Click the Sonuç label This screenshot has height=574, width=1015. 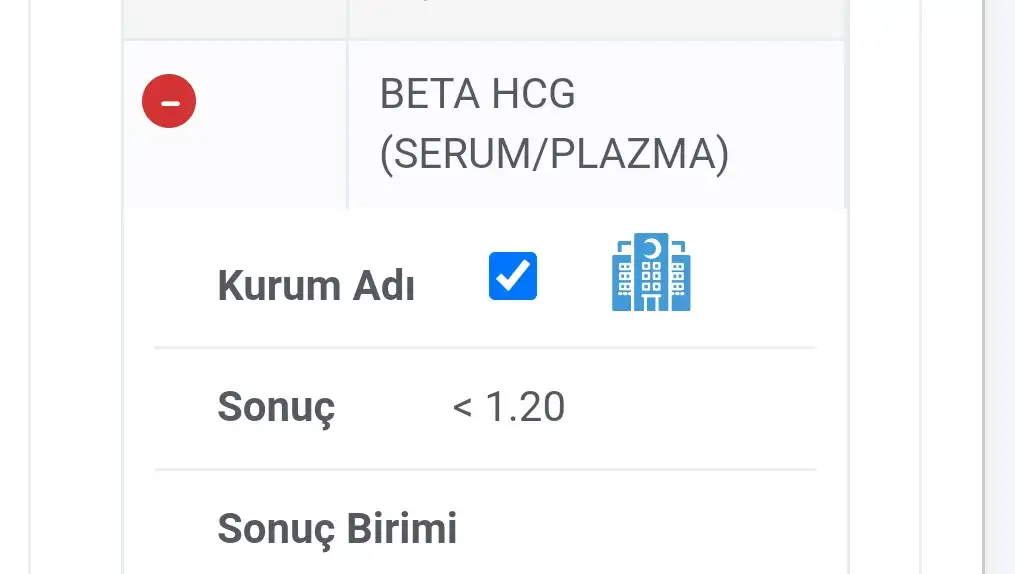point(276,408)
